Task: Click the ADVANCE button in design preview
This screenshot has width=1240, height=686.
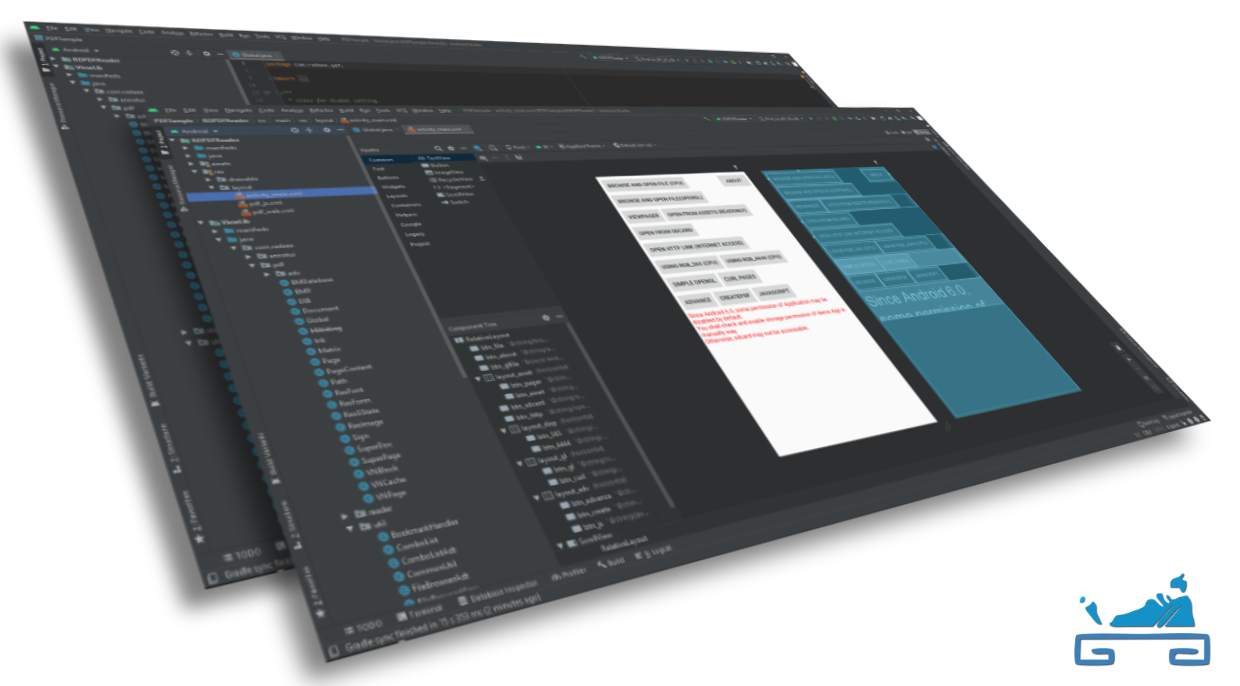Action: (x=698, y=301)
